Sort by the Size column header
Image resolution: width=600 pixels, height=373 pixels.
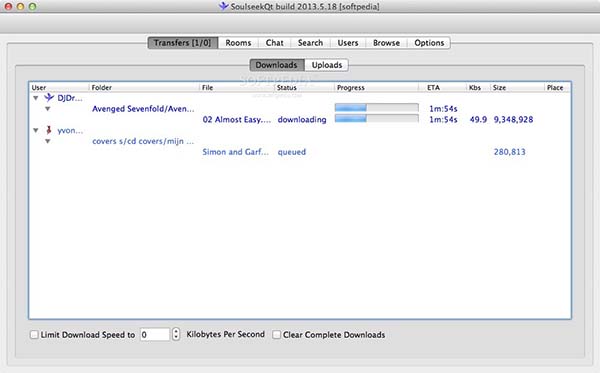coord(517,88)
